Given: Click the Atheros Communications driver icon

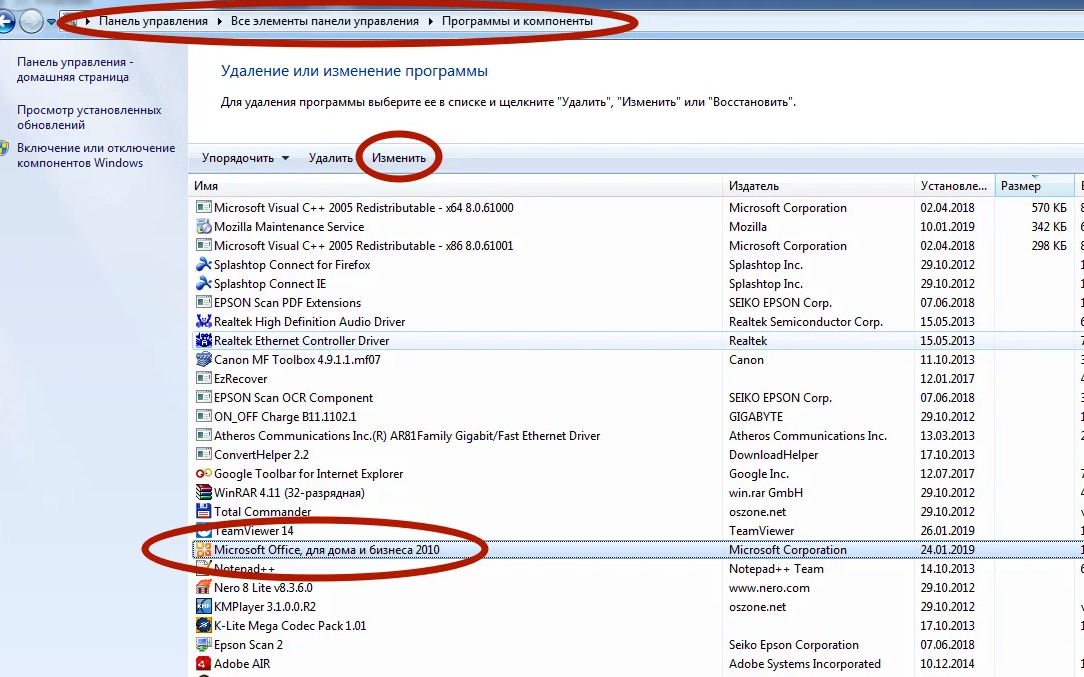Looking at the screenshot, I should 203,435.
